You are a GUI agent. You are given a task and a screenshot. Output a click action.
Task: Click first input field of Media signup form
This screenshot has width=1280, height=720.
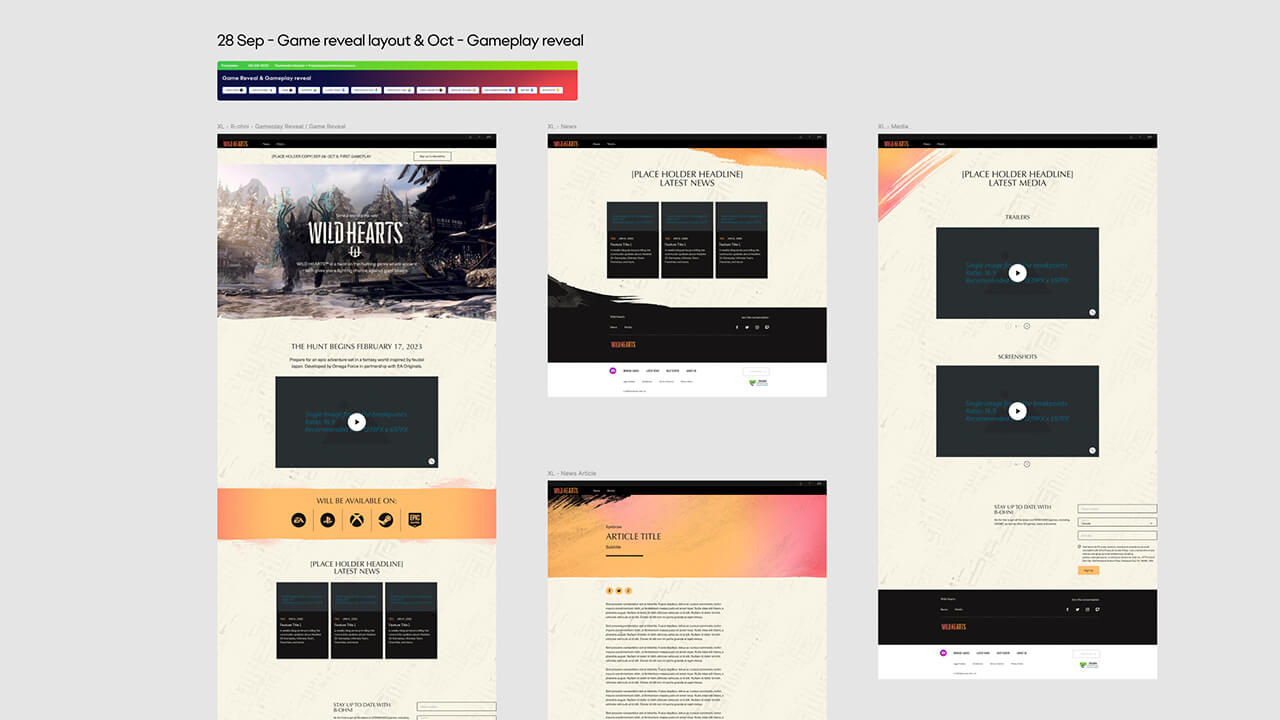[1117, 509]
